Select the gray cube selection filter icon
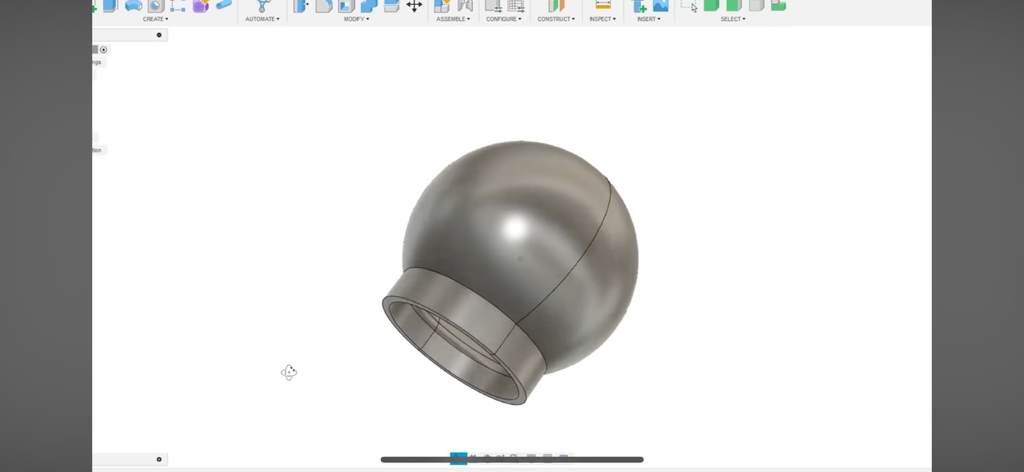The width and height of the screenshot is (1024, 472). pos(756,6)
